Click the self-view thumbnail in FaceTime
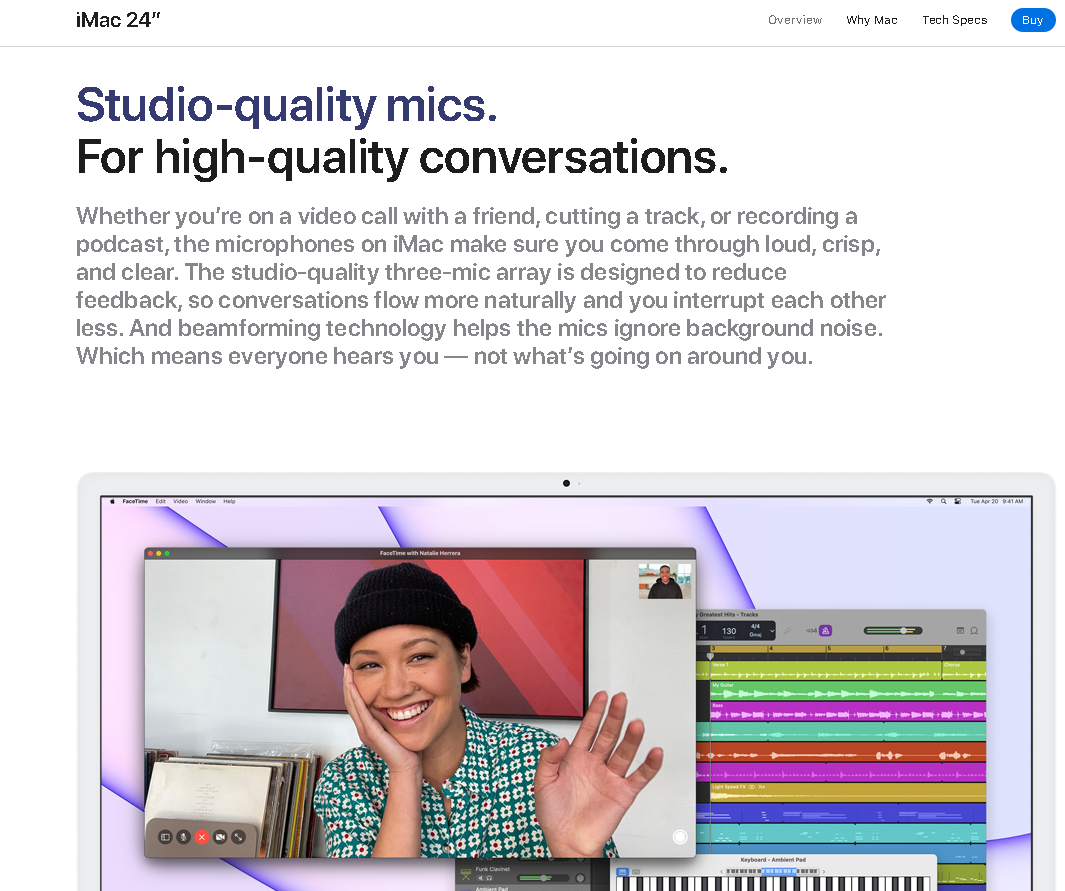 [x=665, y=581]
